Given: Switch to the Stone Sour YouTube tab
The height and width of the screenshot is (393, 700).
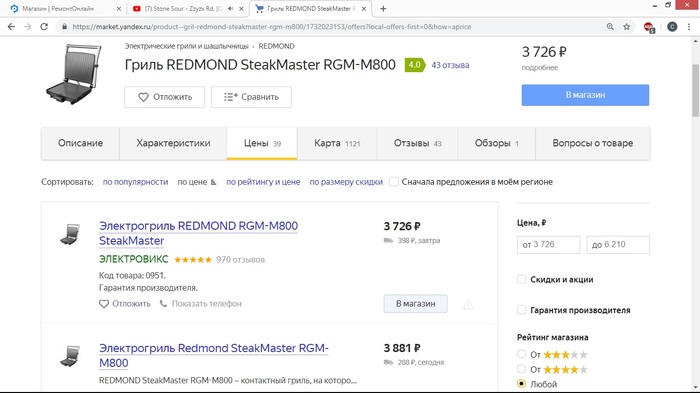Looking at the screenshot, I should pyautogui.click(x=183, y=8).
